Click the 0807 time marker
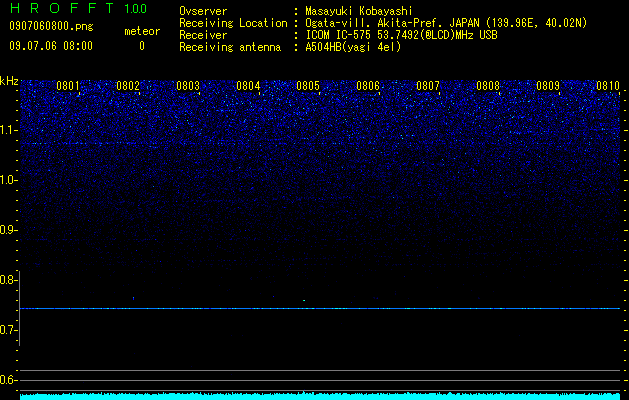The width and height of the screenshot is (629, 400). click(x=428, y=86)
